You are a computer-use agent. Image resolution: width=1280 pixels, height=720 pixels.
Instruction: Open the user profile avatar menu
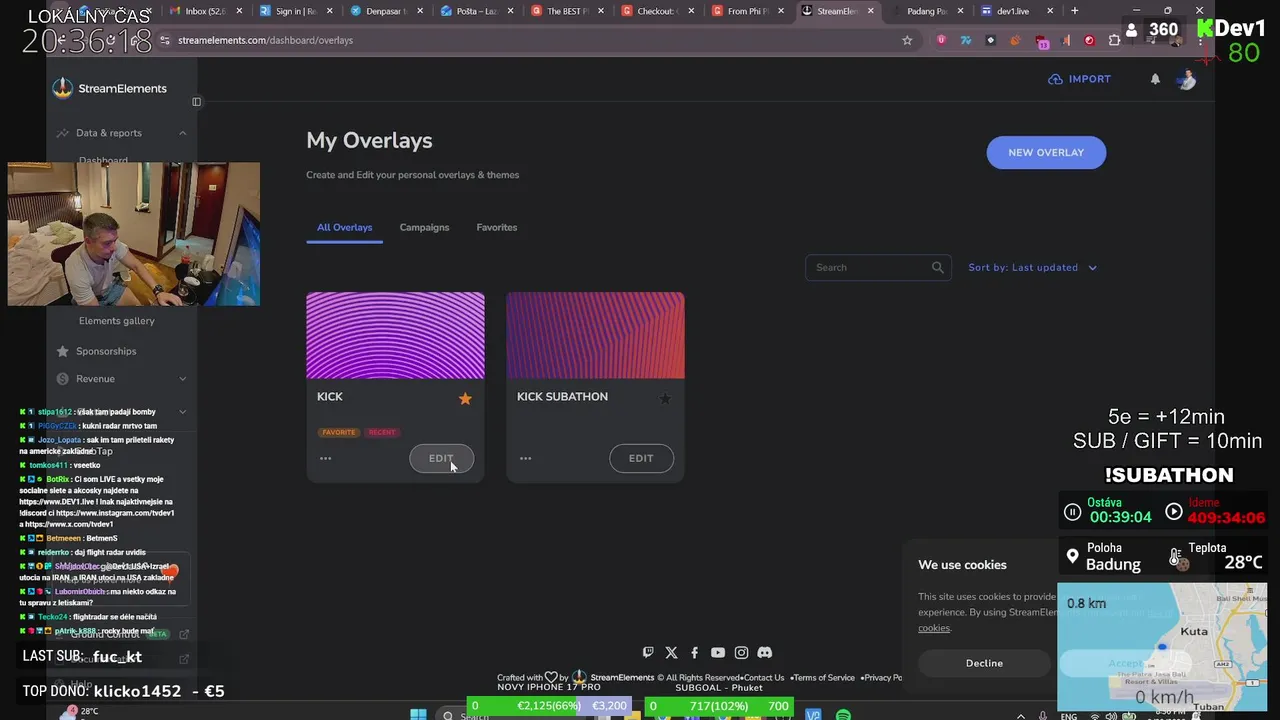tap(1186, 80)
